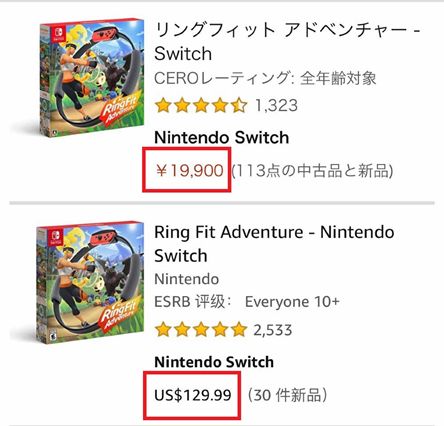Click the first star of the Japanese listing rating

click(x=163, y=106)
